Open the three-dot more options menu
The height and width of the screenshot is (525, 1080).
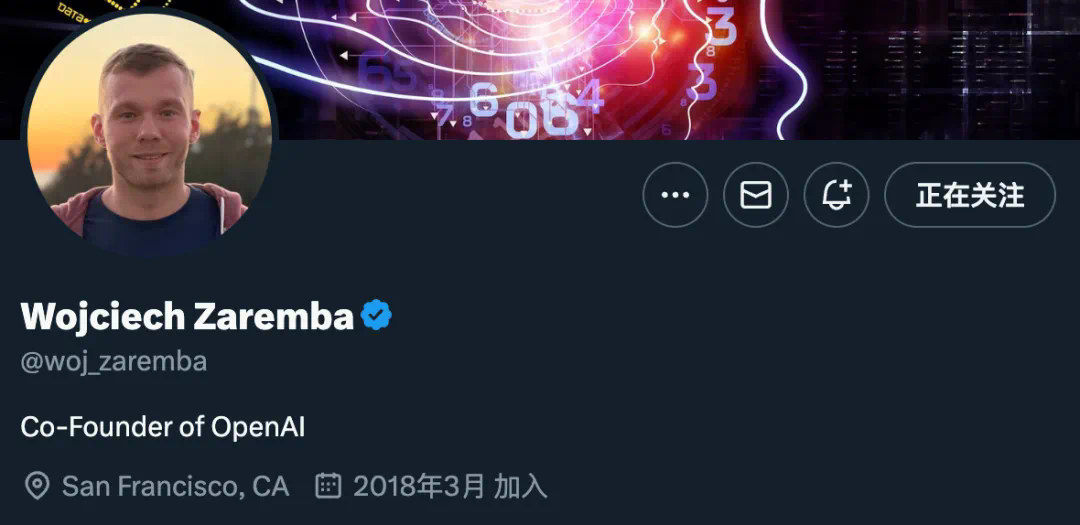(675, 195)
